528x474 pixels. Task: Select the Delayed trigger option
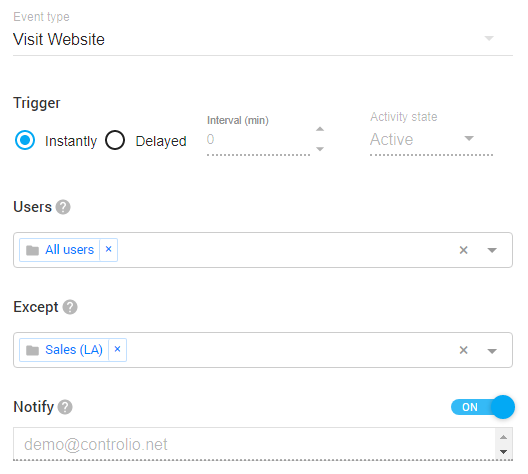point(115,140)
